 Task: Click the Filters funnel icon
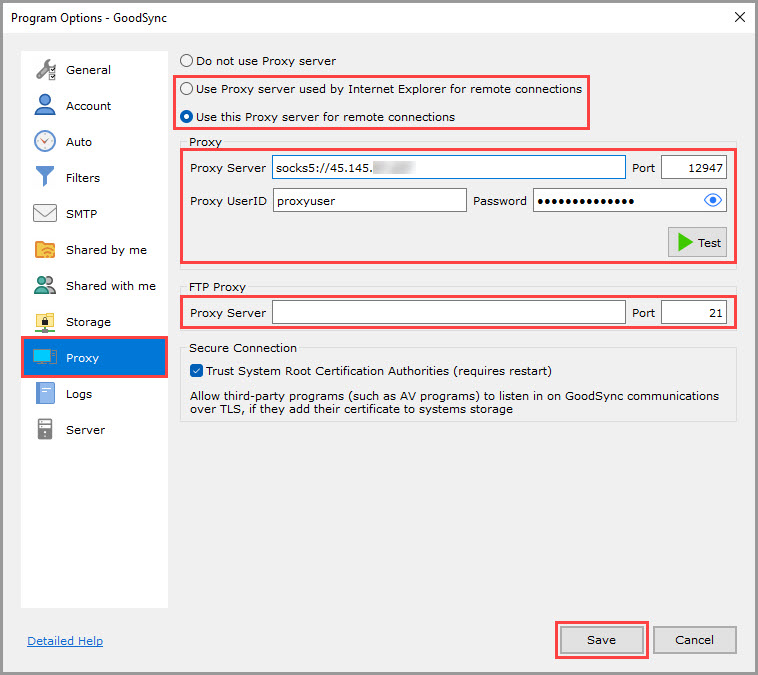[x=45, y=178]
